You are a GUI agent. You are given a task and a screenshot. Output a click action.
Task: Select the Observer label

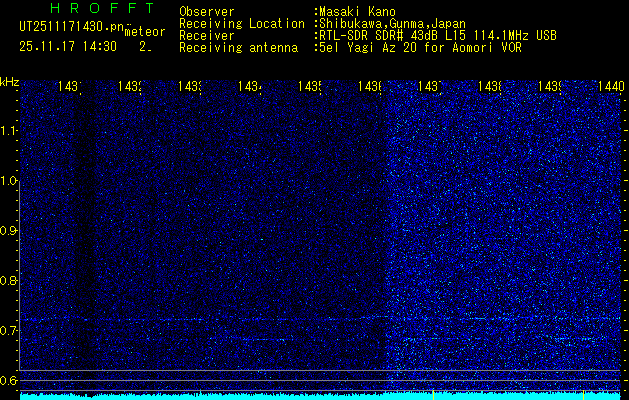[x=207, y=12]
